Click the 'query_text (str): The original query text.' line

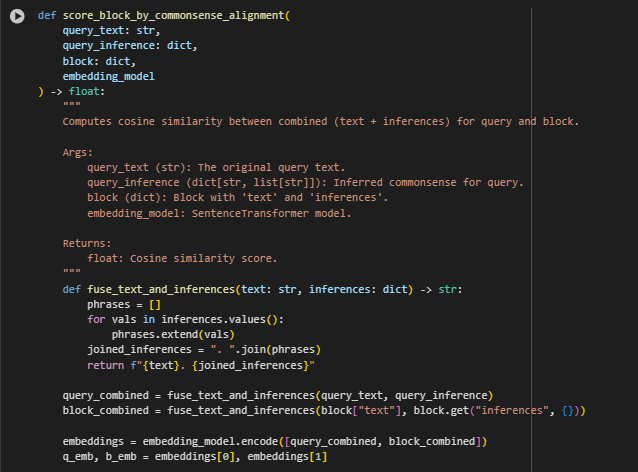(216, 168)
